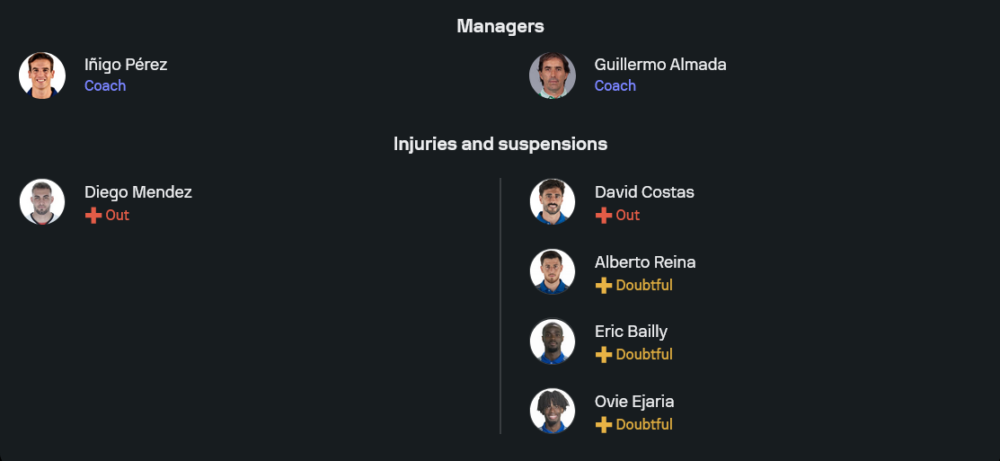View Eric Bailly player name link
This screenshot has height=461, width=1000.
tap(631, 332)
